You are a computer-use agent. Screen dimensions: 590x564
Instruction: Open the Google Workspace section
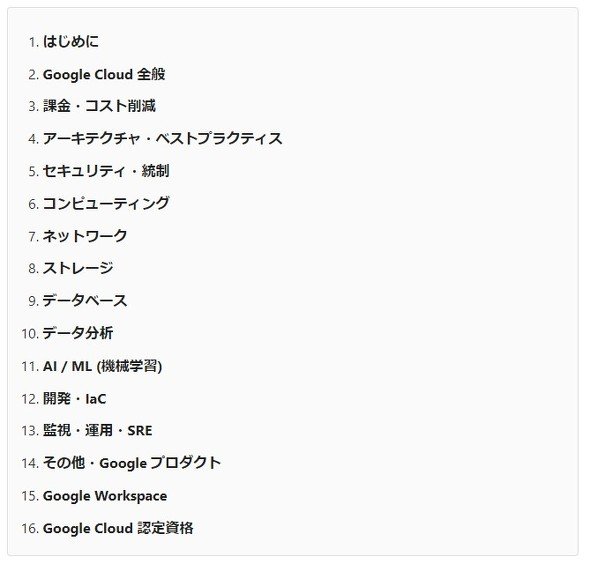(105, 496)
